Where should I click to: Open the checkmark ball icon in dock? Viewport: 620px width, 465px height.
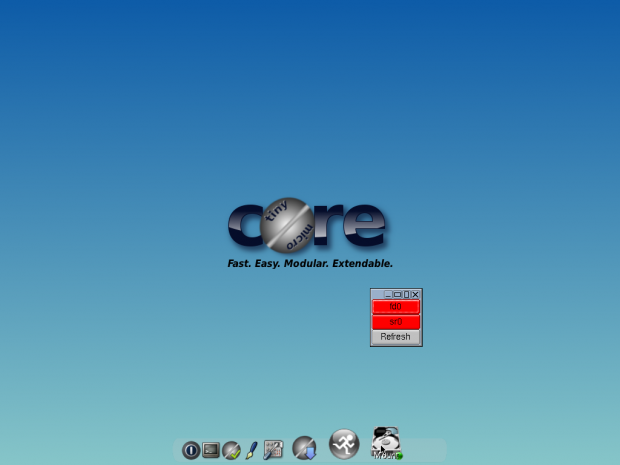click(231, 450)
